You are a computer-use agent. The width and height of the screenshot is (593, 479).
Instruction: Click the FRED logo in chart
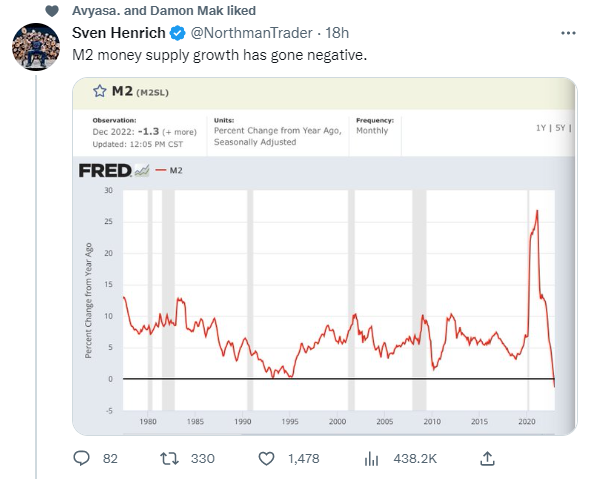pyautogui.click(x=114, y=171)
